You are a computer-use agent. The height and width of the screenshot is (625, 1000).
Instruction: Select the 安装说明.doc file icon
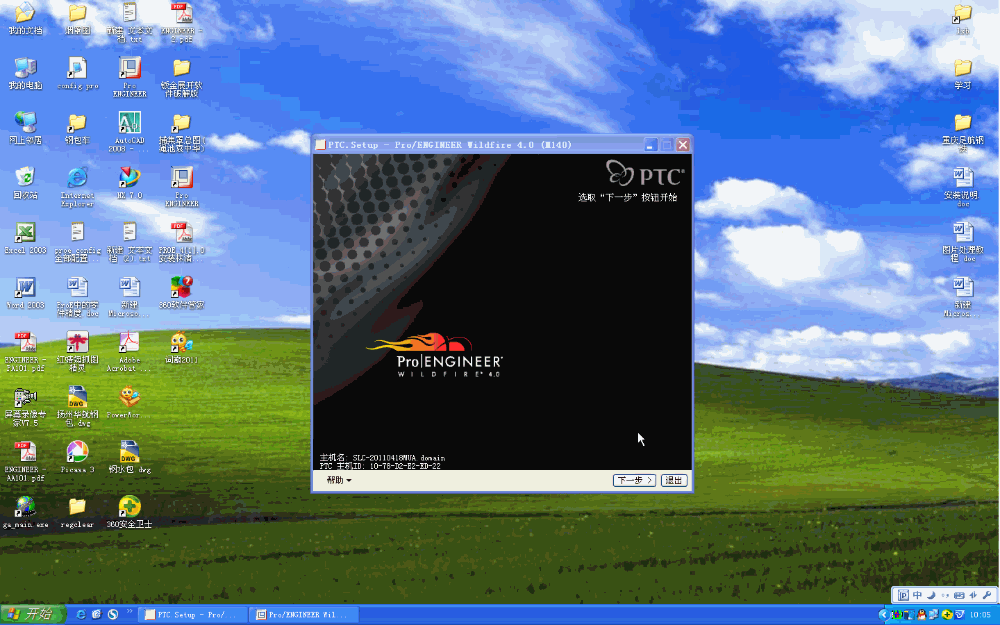(963, 187)
